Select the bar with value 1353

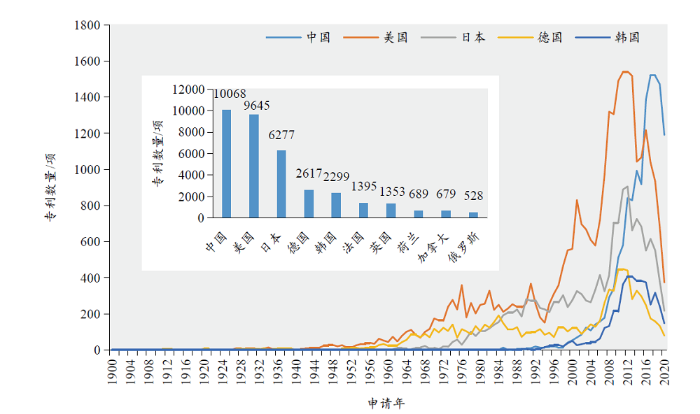pyautogui.click(x=391, y=210)
